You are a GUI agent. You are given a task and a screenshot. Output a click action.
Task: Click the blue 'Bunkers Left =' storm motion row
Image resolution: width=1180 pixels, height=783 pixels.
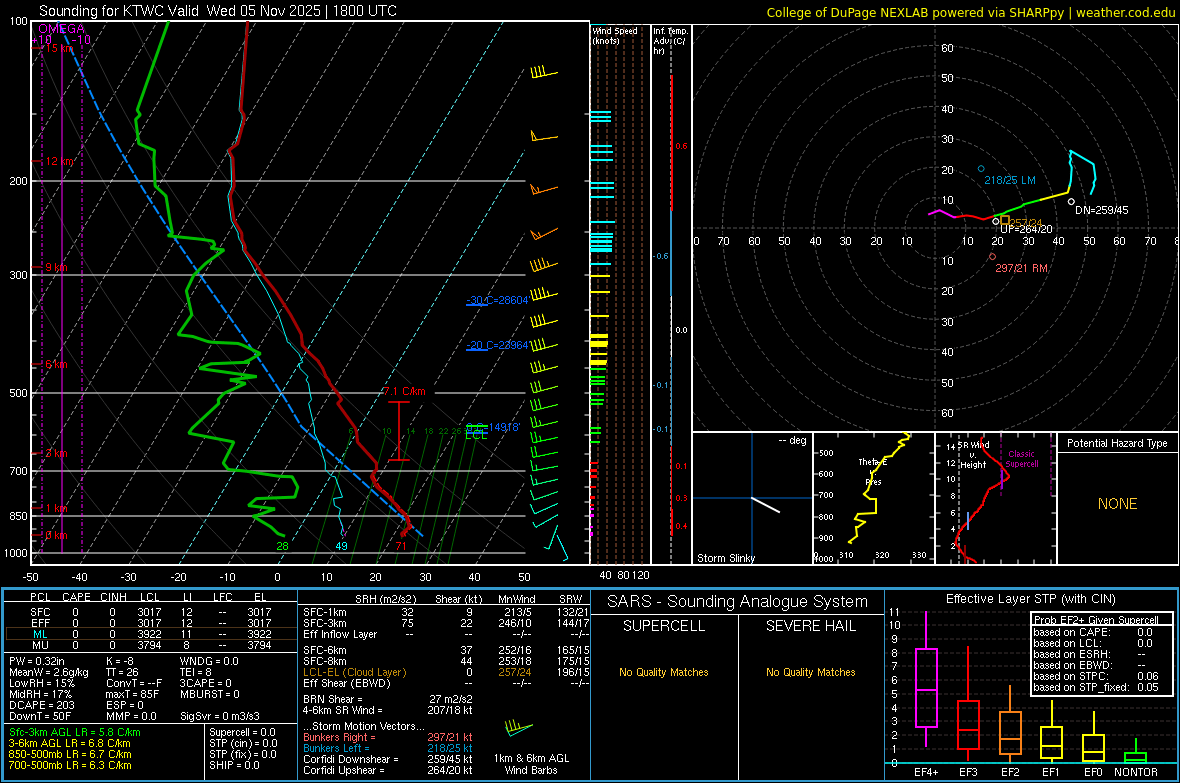click(x=388, y=748)
